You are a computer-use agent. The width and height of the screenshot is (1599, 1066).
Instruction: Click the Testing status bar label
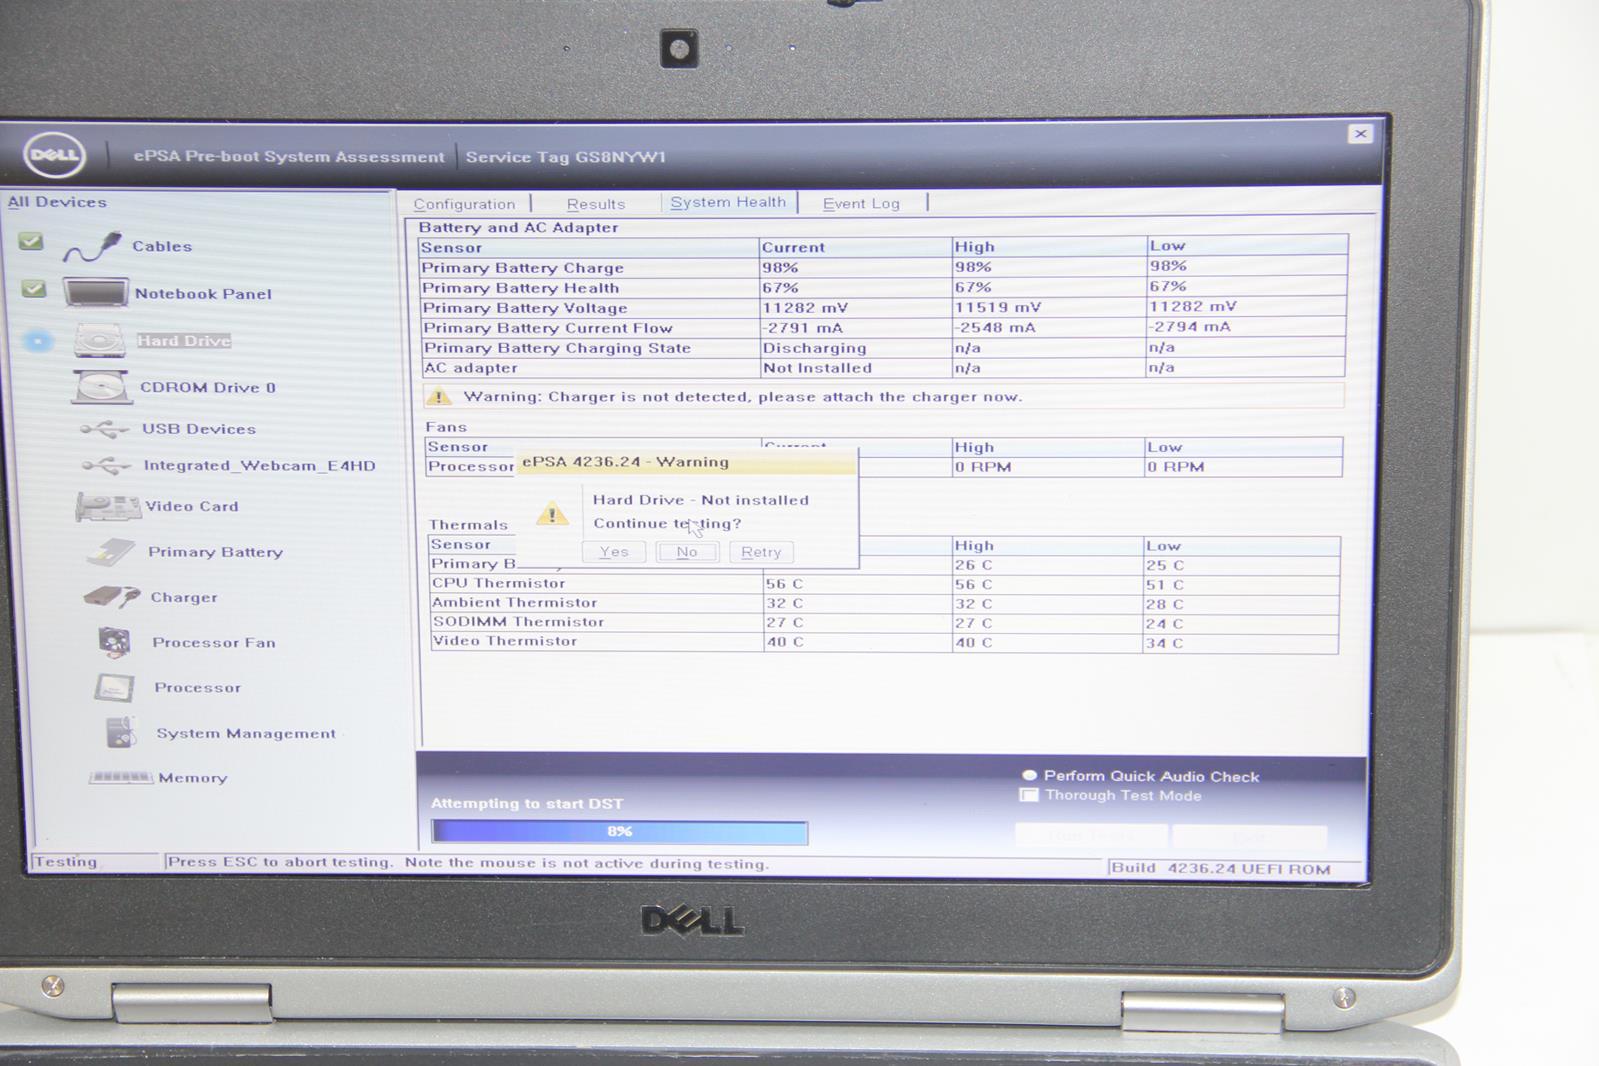tap(65, 861)
